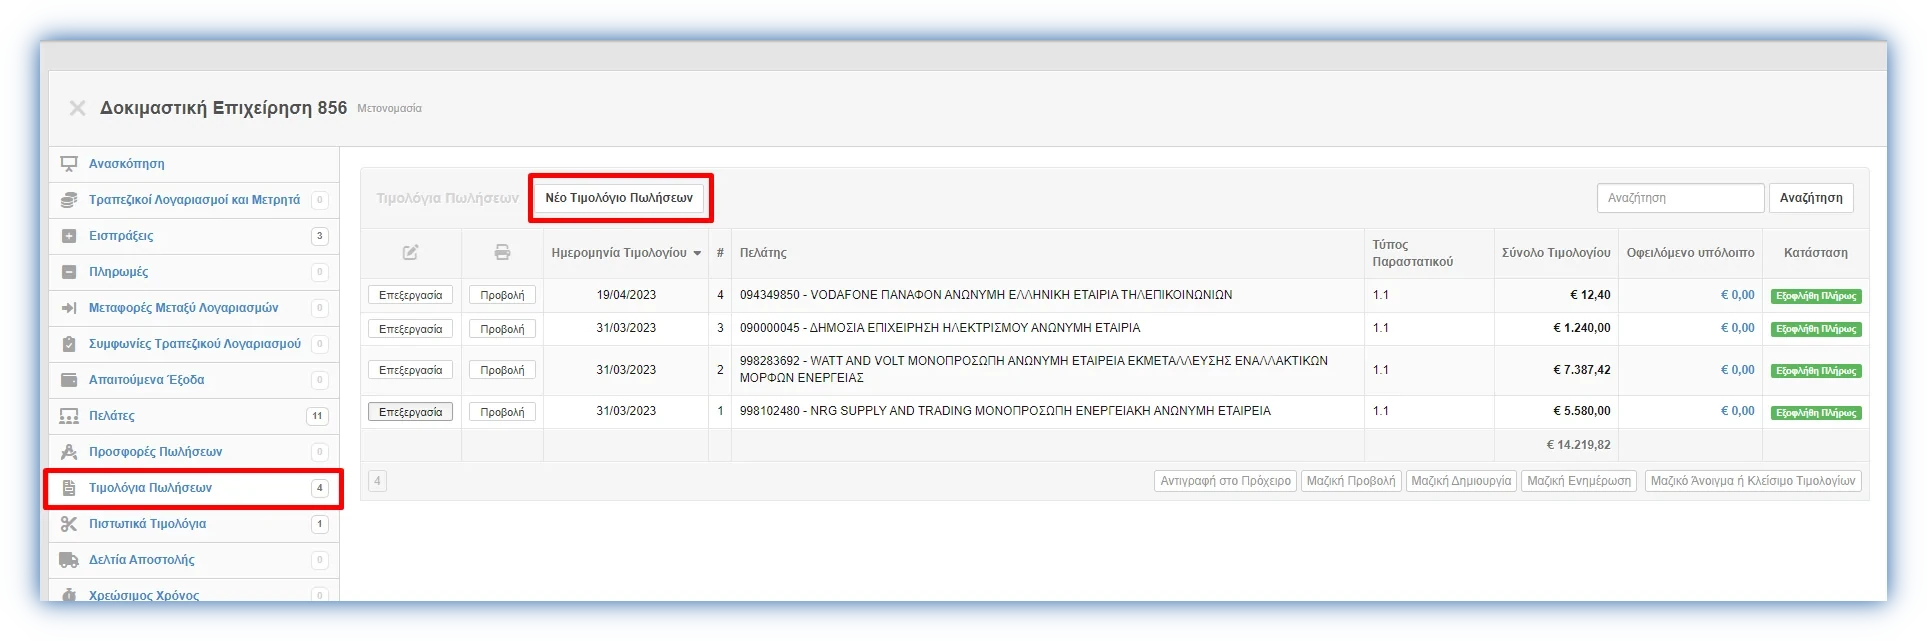Click the plus icon next to Εισπράξεις

[x=69, y=236]
